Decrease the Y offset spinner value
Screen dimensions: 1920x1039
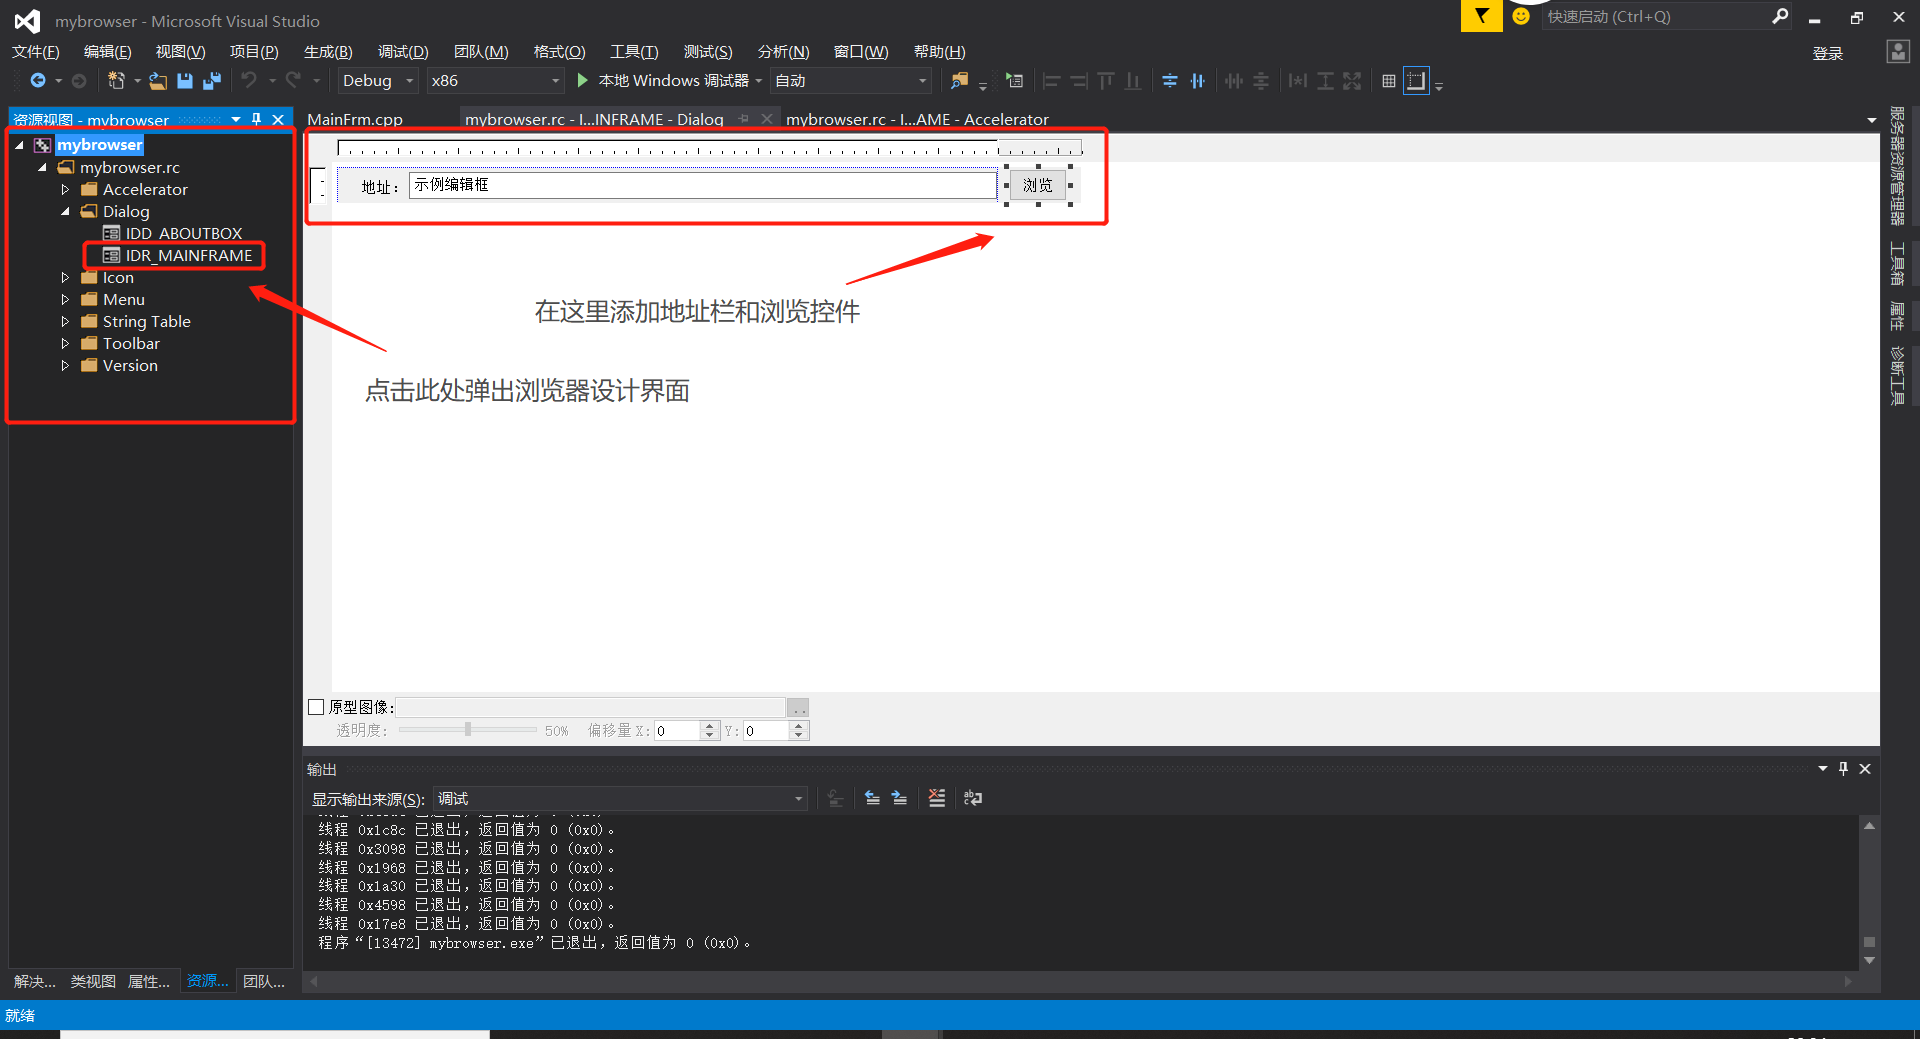pyautogui.click(x=798, y=736)
